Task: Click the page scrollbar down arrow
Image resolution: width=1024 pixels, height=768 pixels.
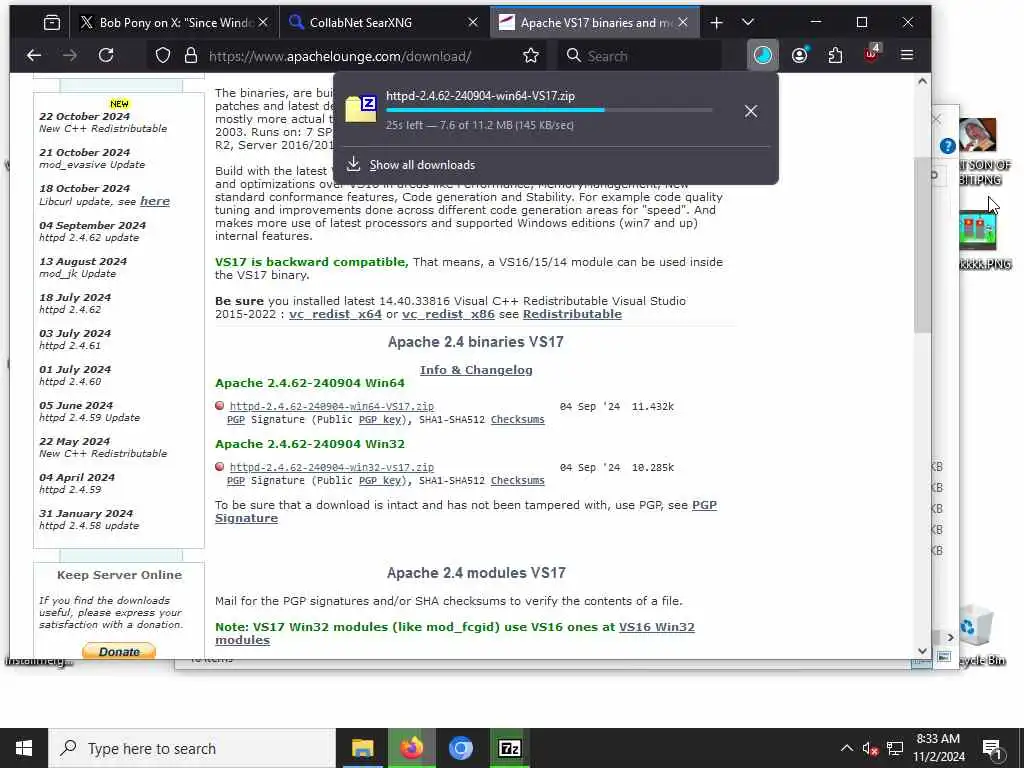Action: pos(922,650)
